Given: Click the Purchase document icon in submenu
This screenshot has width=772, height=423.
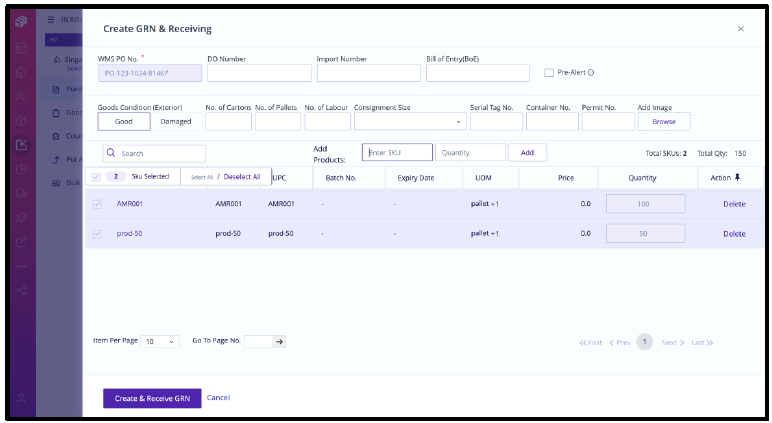Looking at the screenshot, I should pos(56,90).
